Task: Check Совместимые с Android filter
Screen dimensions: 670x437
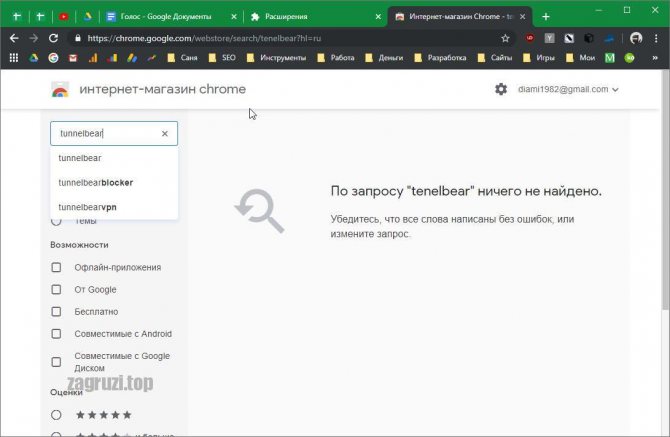Action: click(56, 334)
